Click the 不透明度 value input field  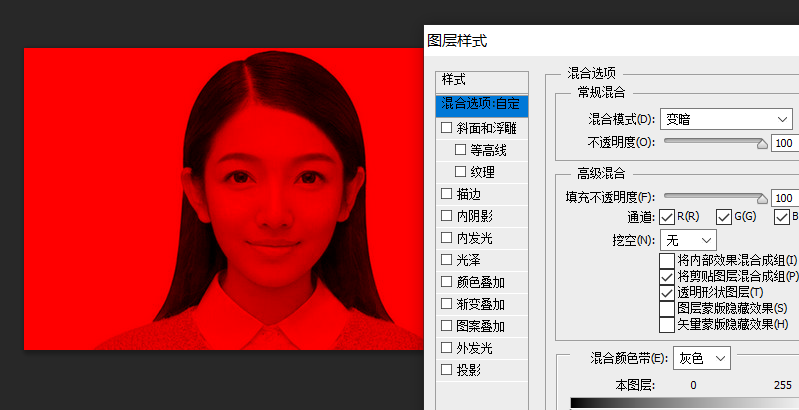pyautogui.click(x=786, y=143)
